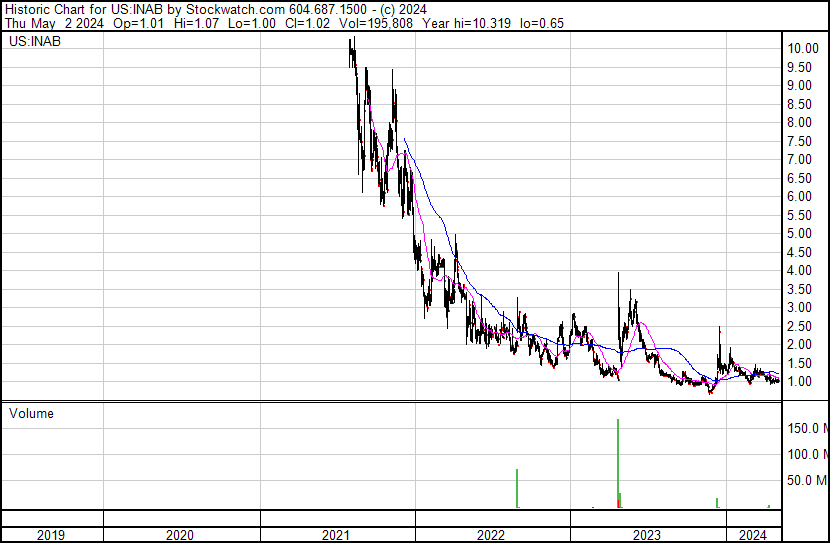
Task: Select the 2019 year marker
Action: [51, 535]
